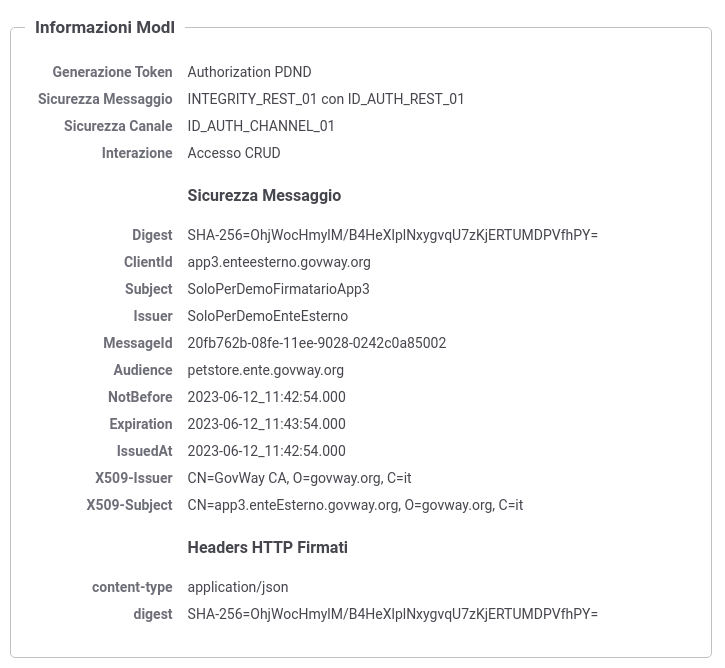
Task: Click the Informazioni ModI panel title
Action: 105,27
